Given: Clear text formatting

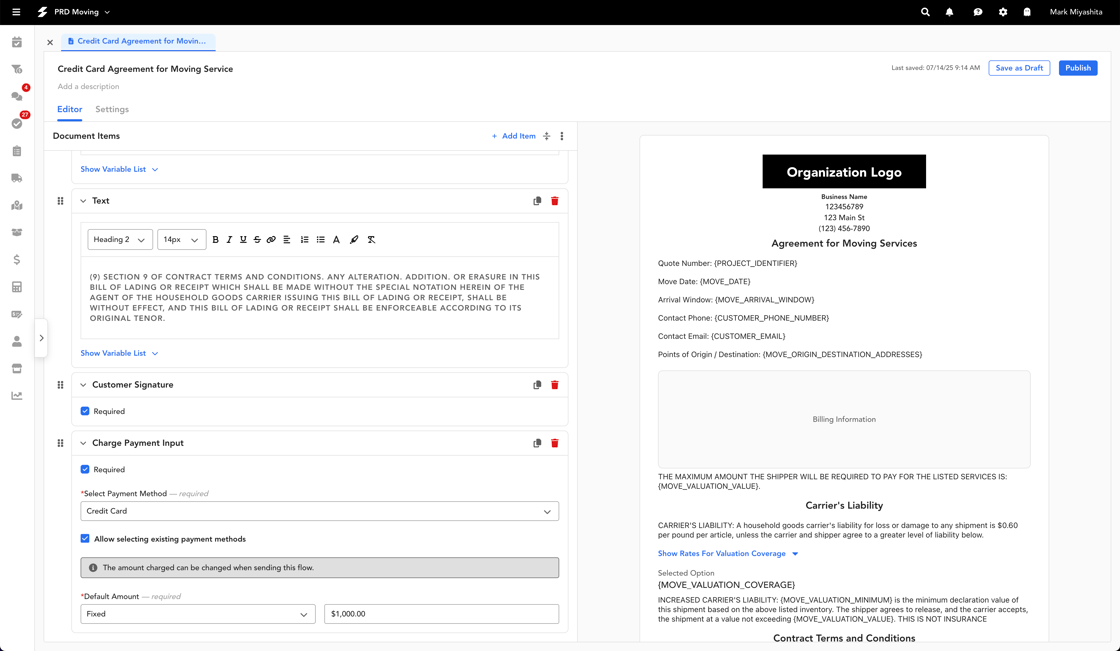Looking at the screenshot, I should click(371, 239).
